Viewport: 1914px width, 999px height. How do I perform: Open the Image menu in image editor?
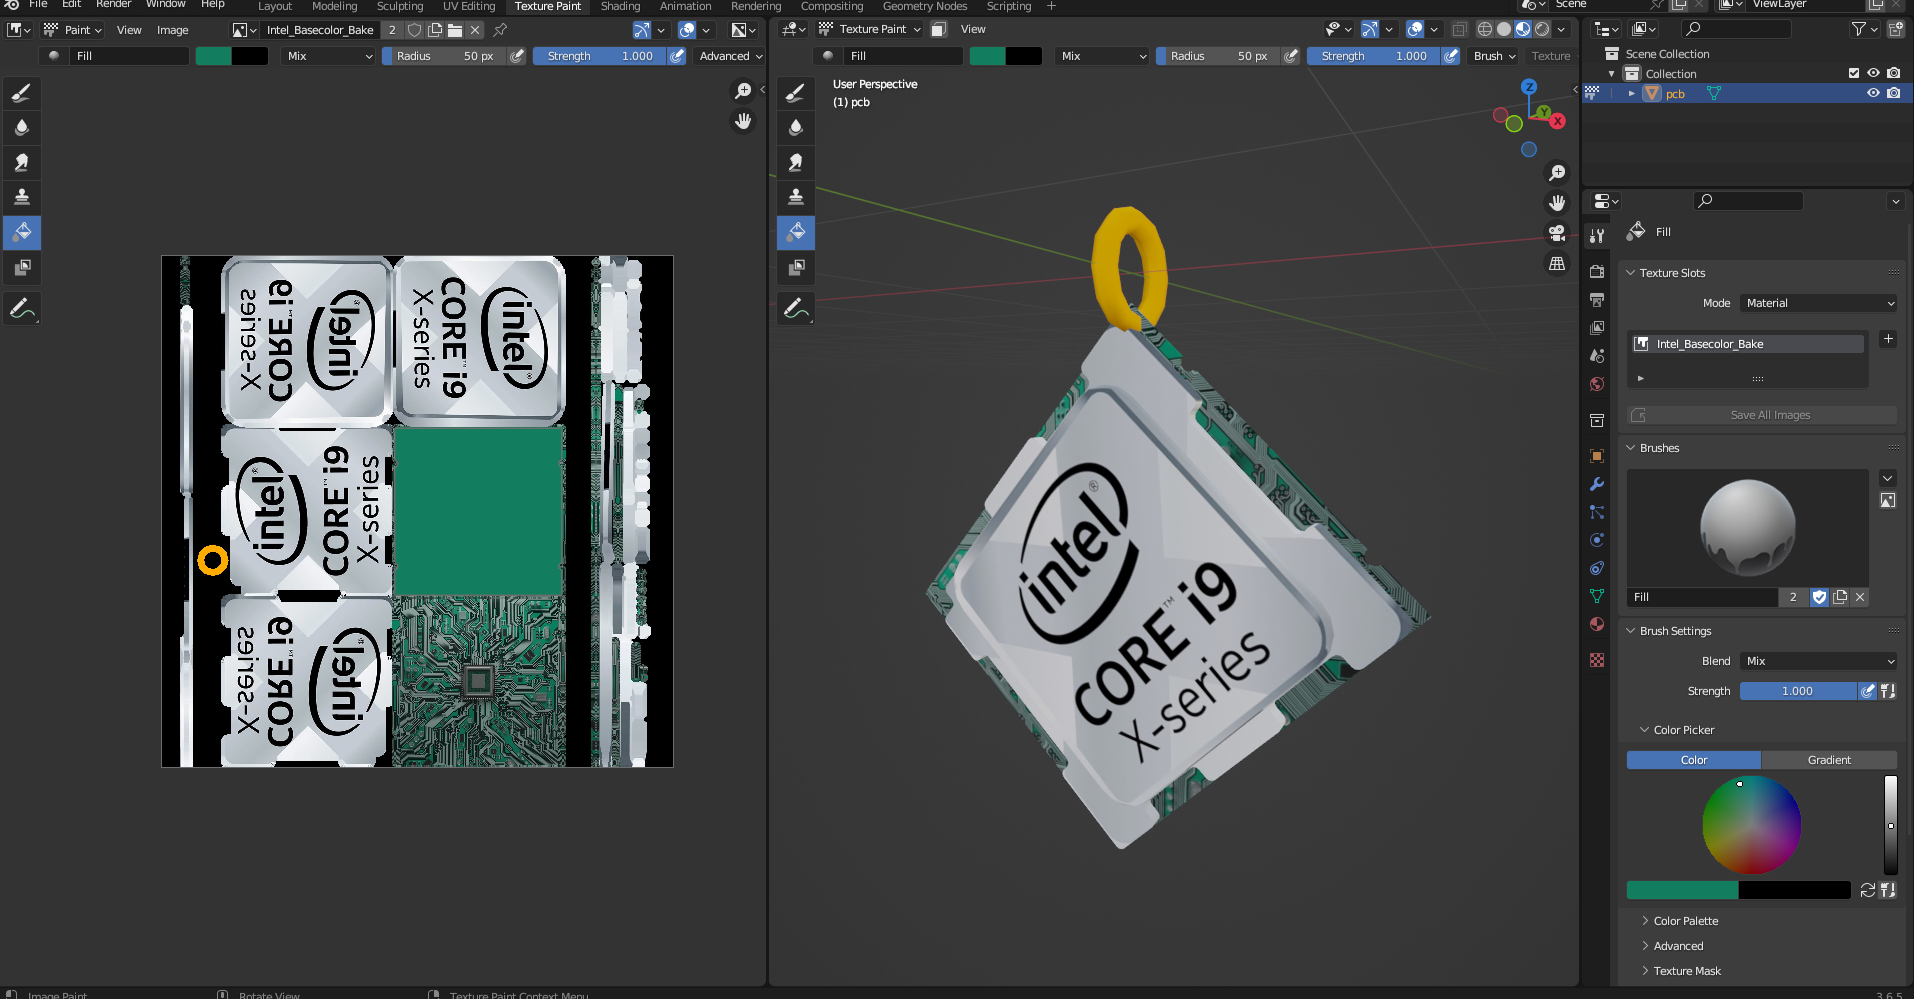172,30
